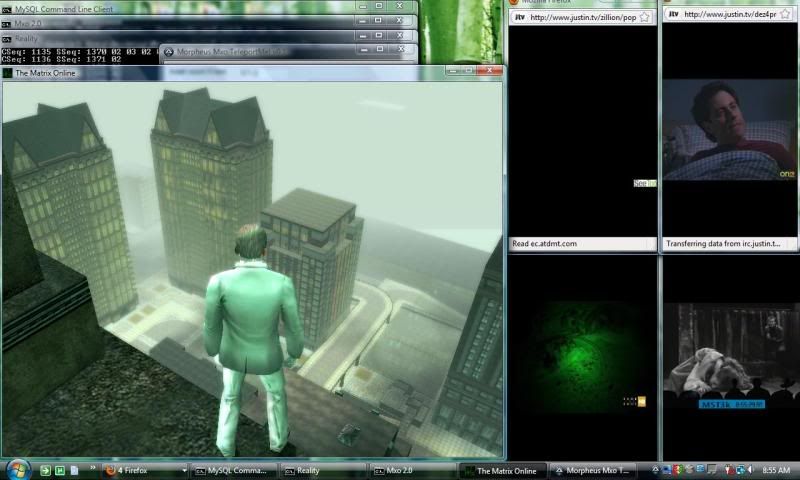Viewport: 800px width, 480px height.
Task: Switch to Reality taskbar button
Action: tap(323, 471)
